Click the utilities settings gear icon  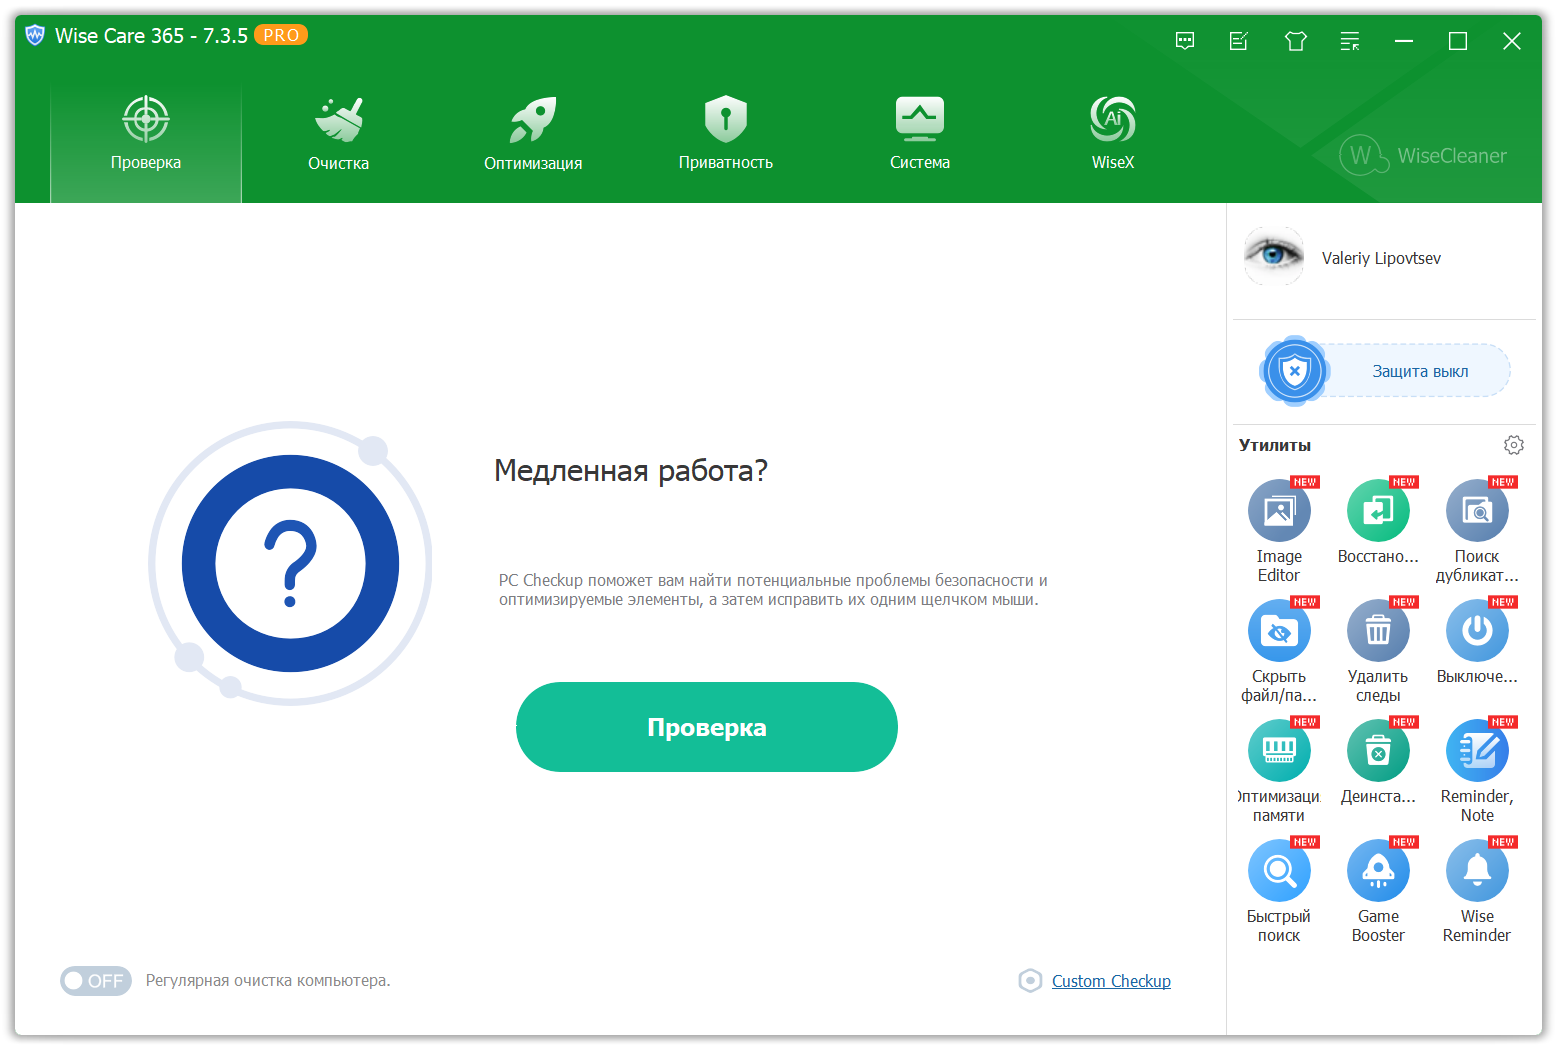[1513, 445]
